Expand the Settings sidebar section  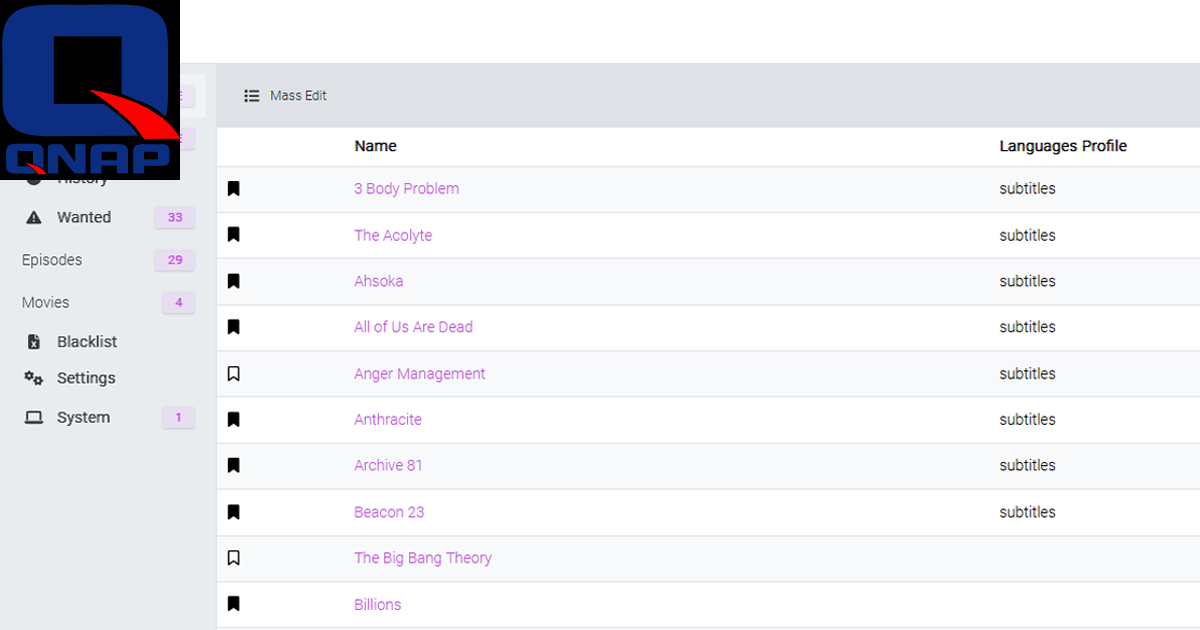pyautogui.click(x=86, y=378)
